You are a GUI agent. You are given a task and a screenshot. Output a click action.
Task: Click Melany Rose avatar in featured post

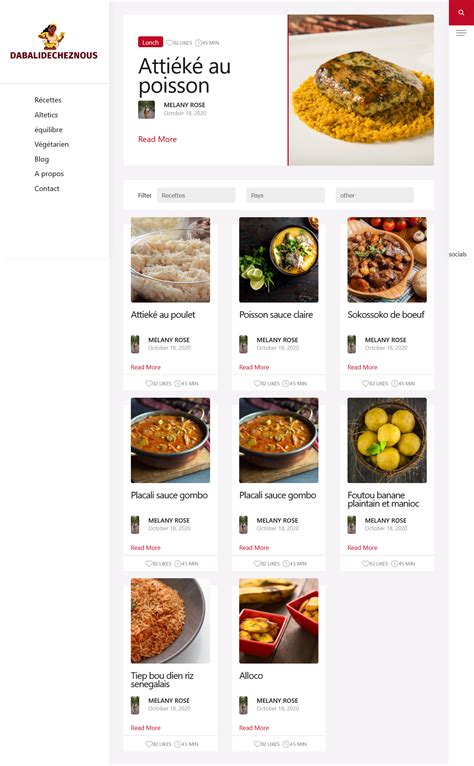click(147, 109)
